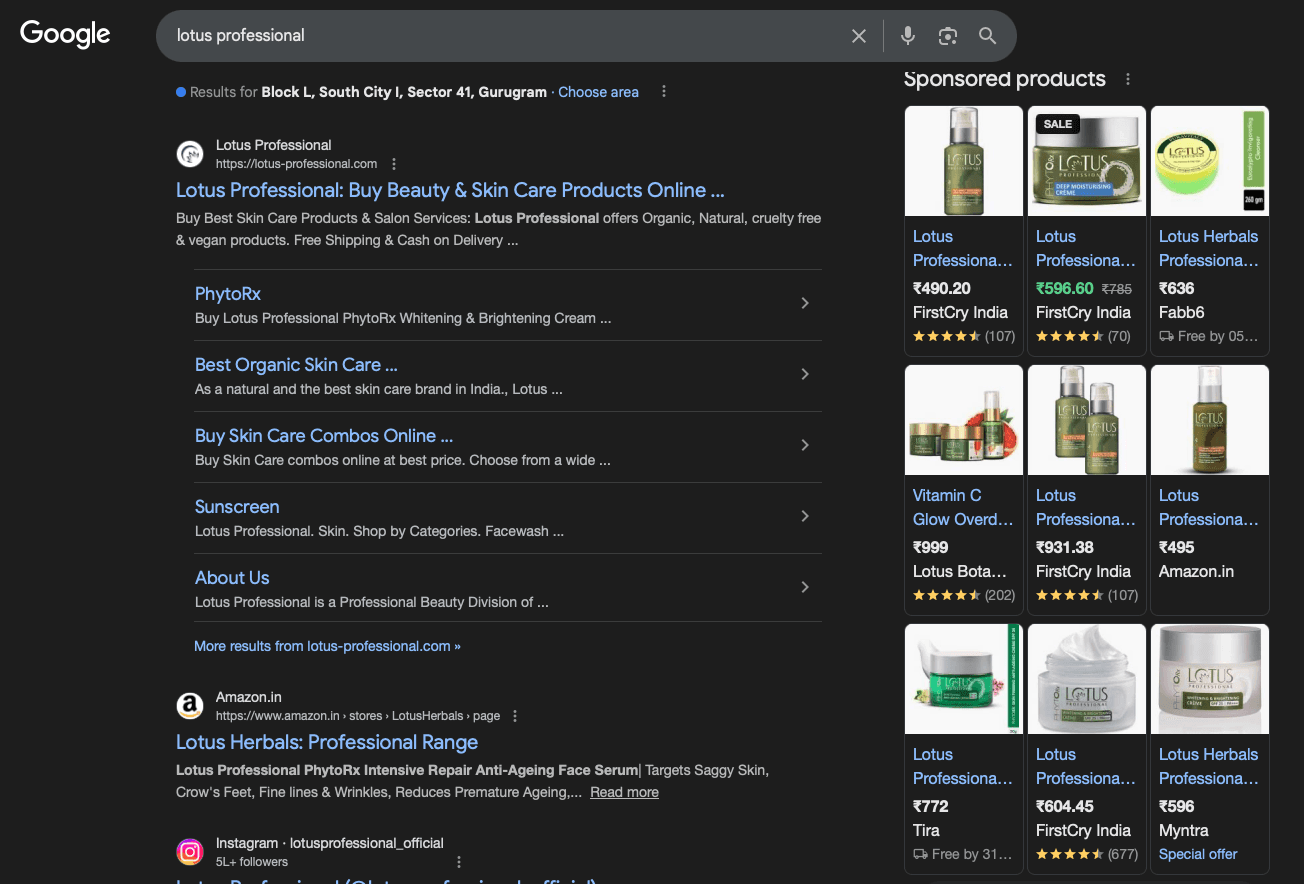Expand PhytoRx sitelink chevron
Viewport: 1304px width, 884px height.
pos(805,303)
